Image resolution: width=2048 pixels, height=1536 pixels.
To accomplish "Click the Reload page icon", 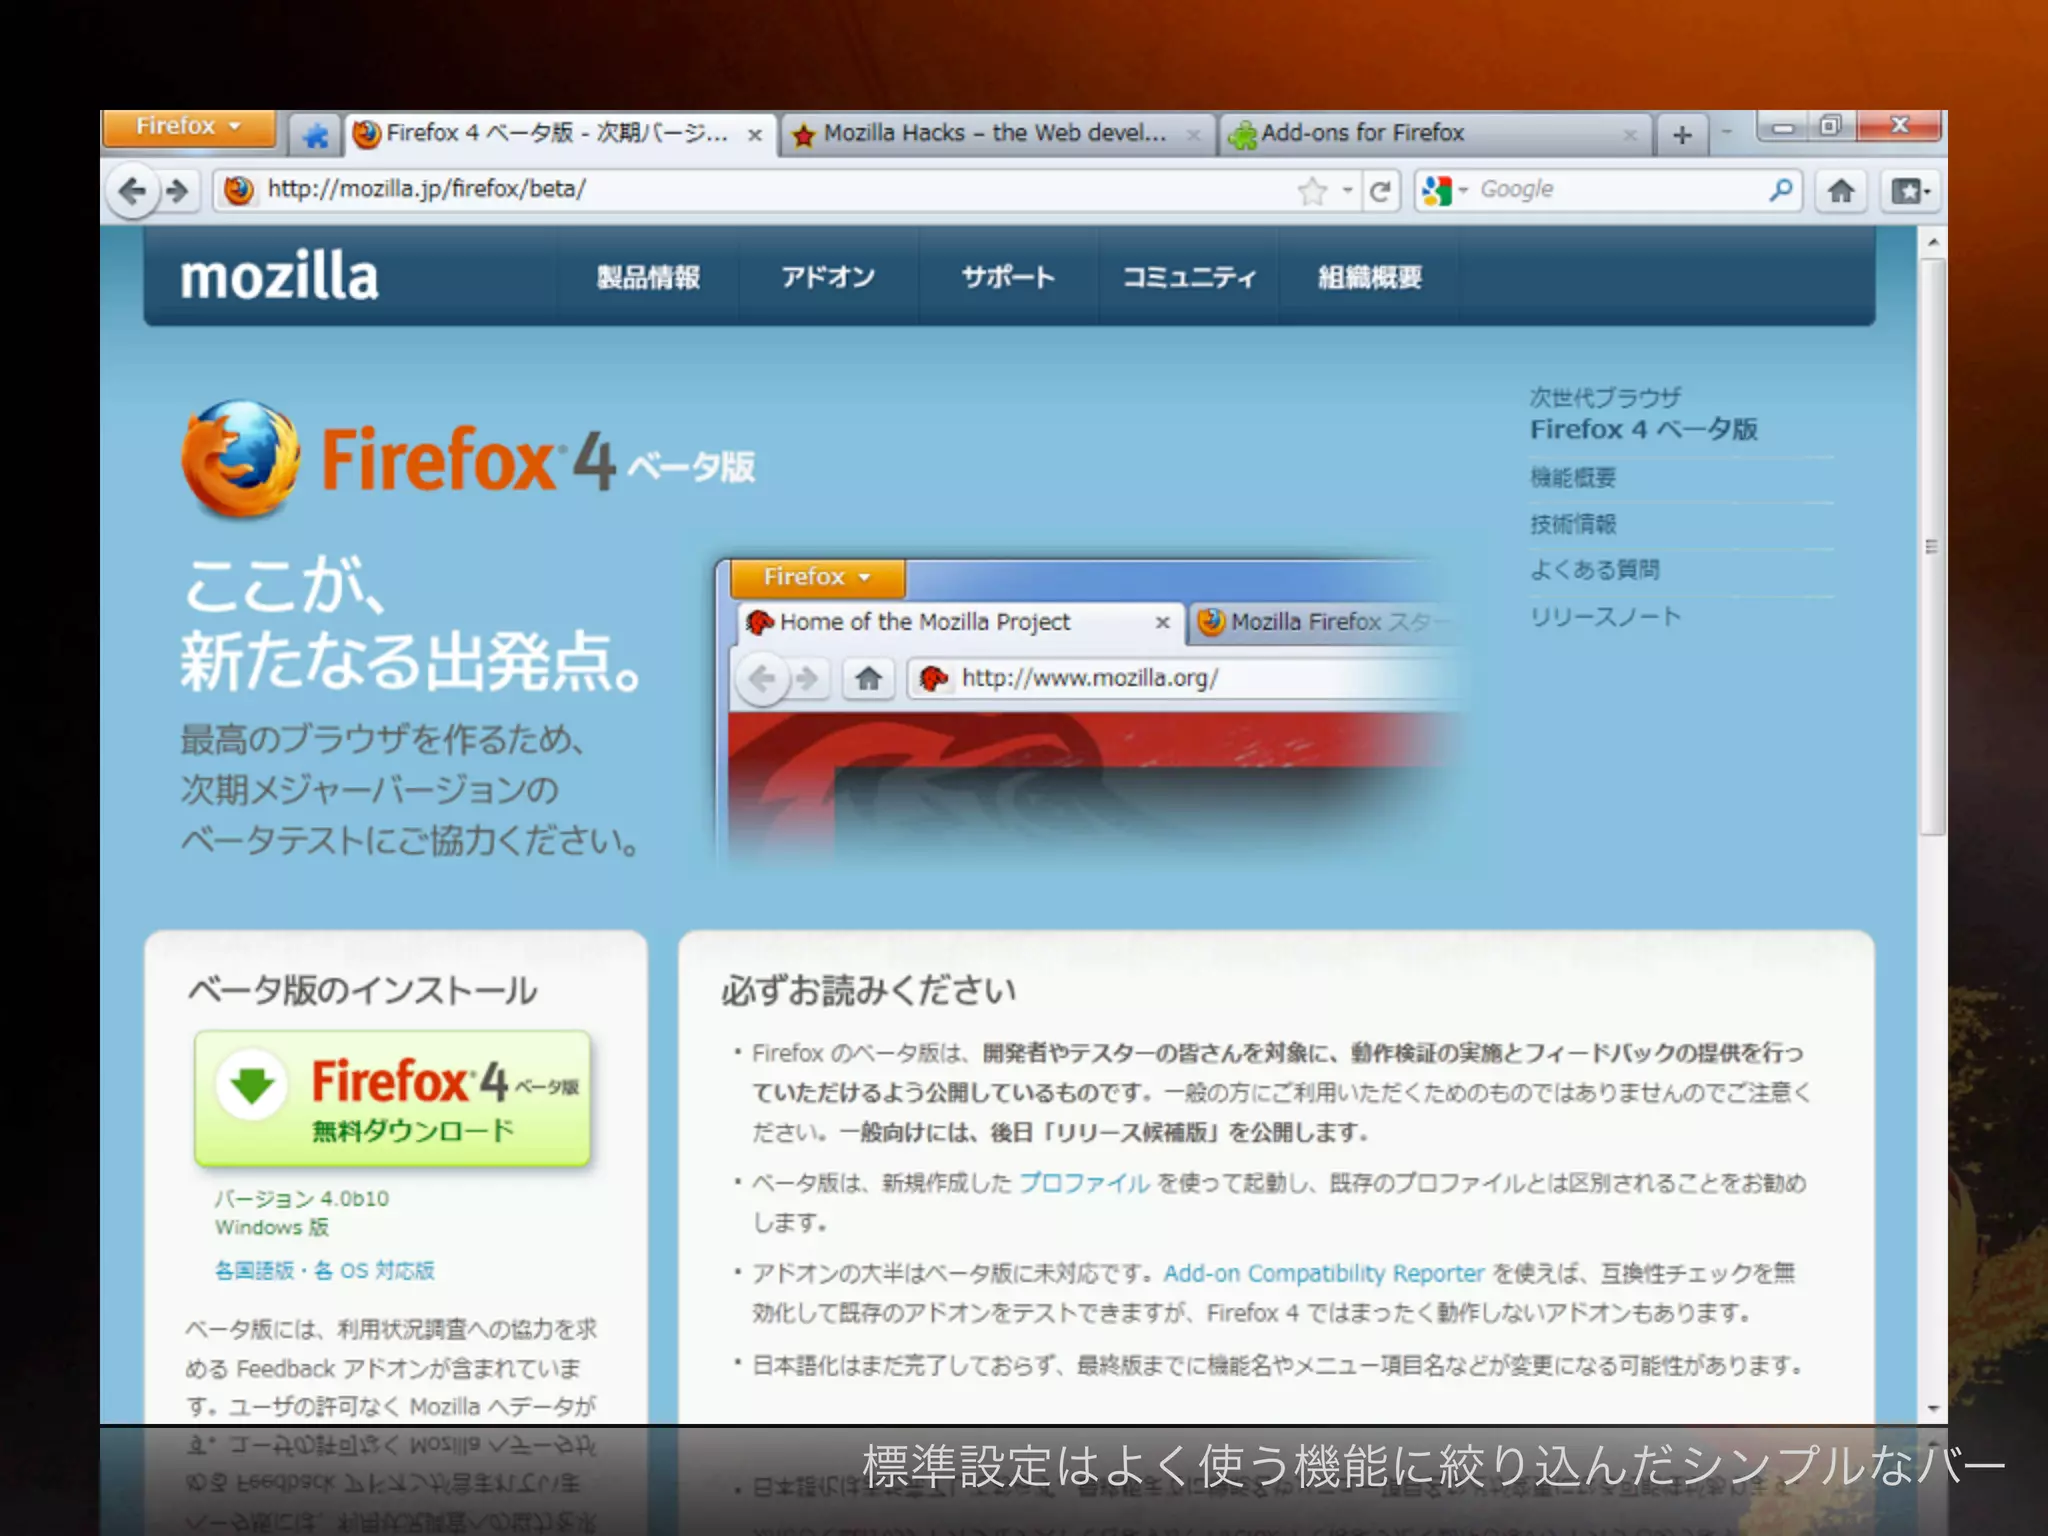I will (x=1380, y=190).
